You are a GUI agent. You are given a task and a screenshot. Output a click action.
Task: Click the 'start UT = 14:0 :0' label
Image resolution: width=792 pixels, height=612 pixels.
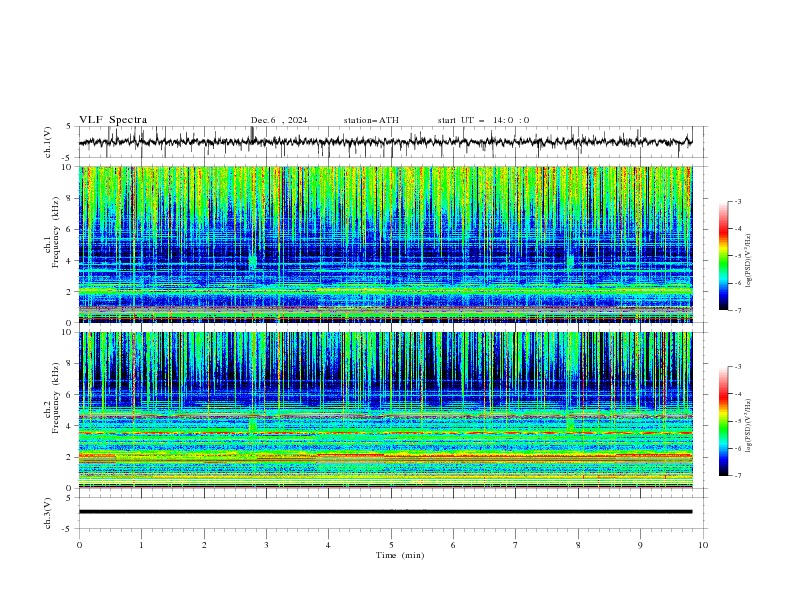tap(483, 120)
